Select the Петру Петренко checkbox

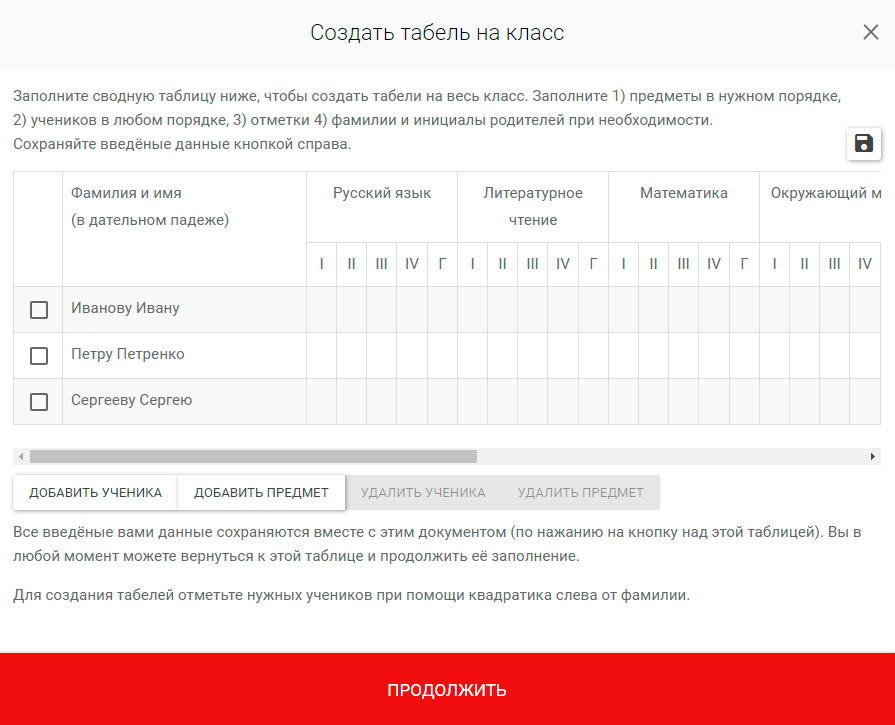39,356
